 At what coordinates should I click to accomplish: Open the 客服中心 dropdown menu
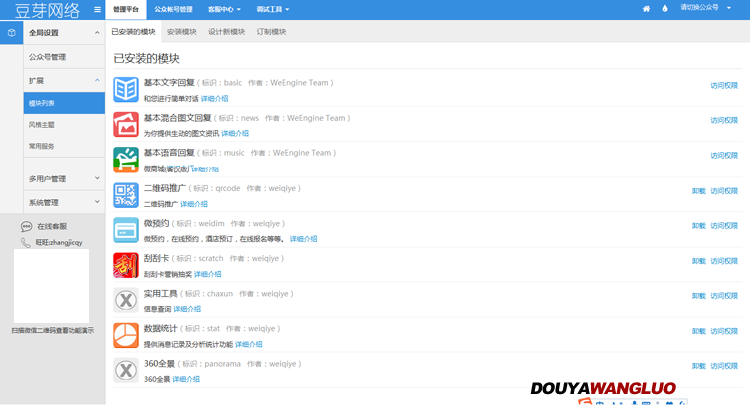[224, 9]
